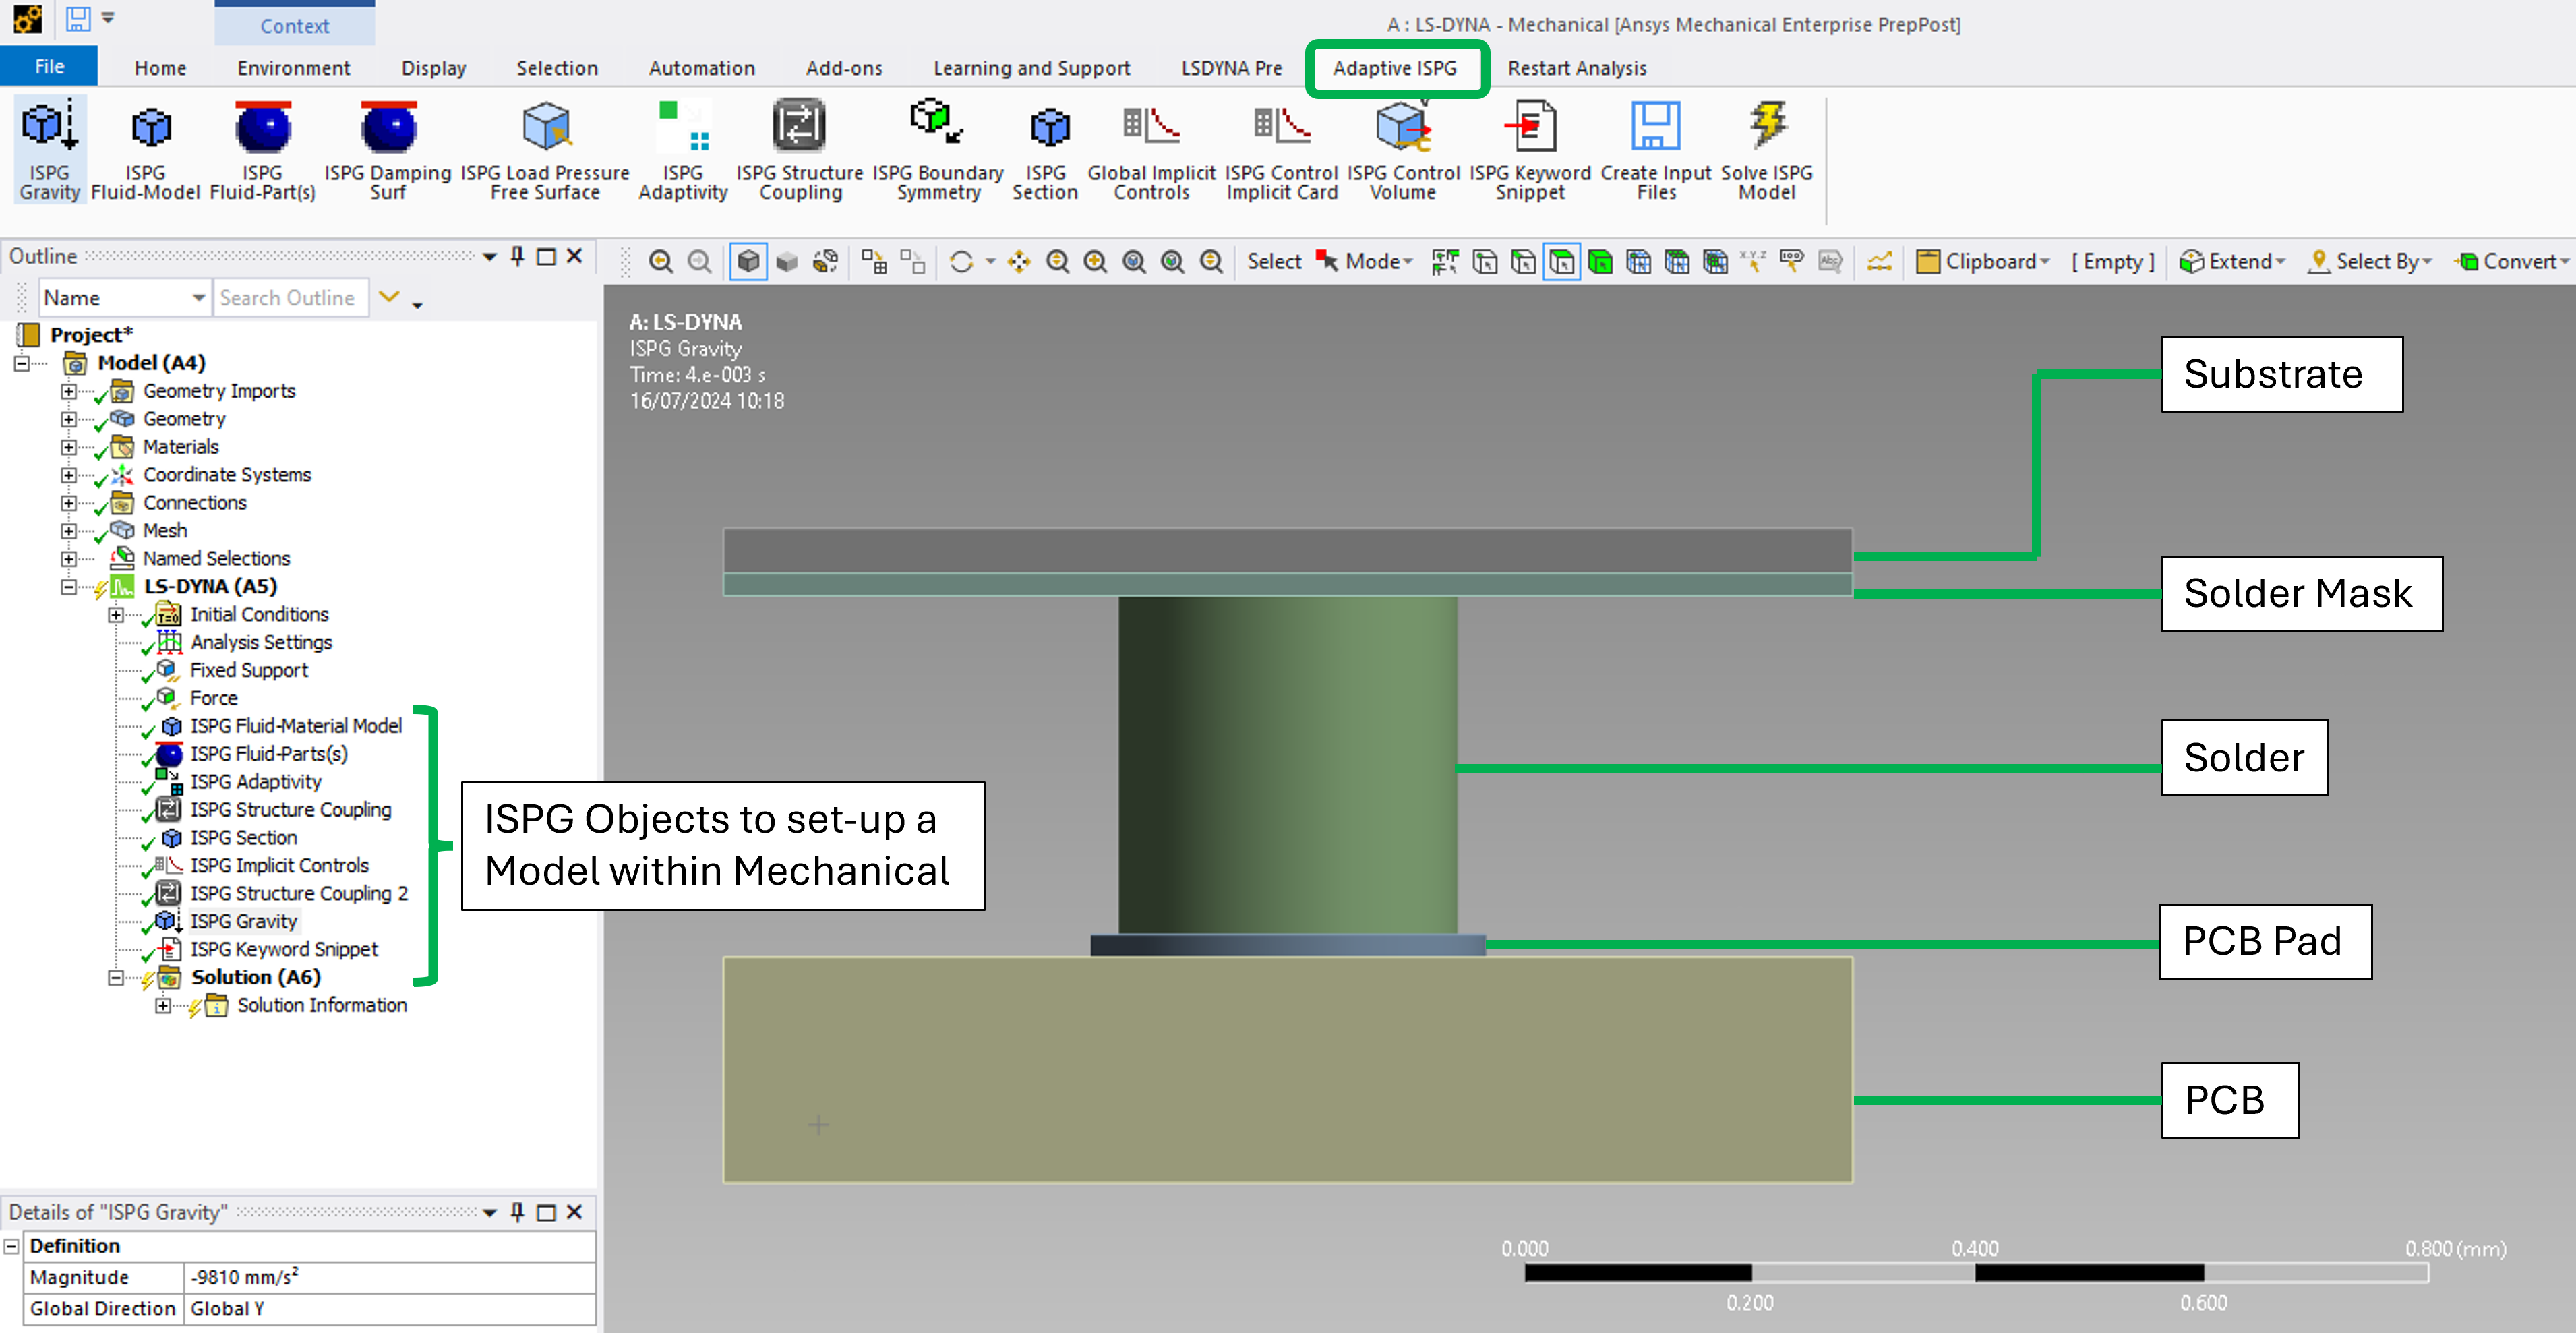Run Solve ISPG Model
Viewport: 2576px width, 1333px height.
1767,150
